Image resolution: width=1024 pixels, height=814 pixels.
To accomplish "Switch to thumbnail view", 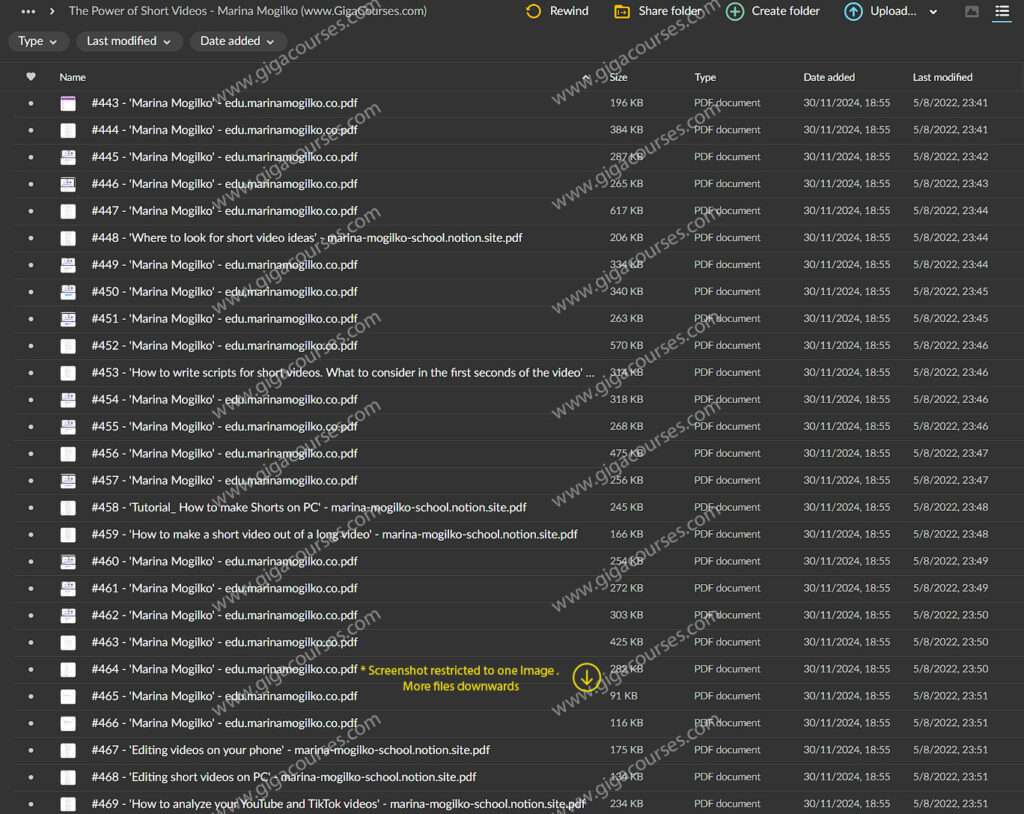I will tap(971, 12).
